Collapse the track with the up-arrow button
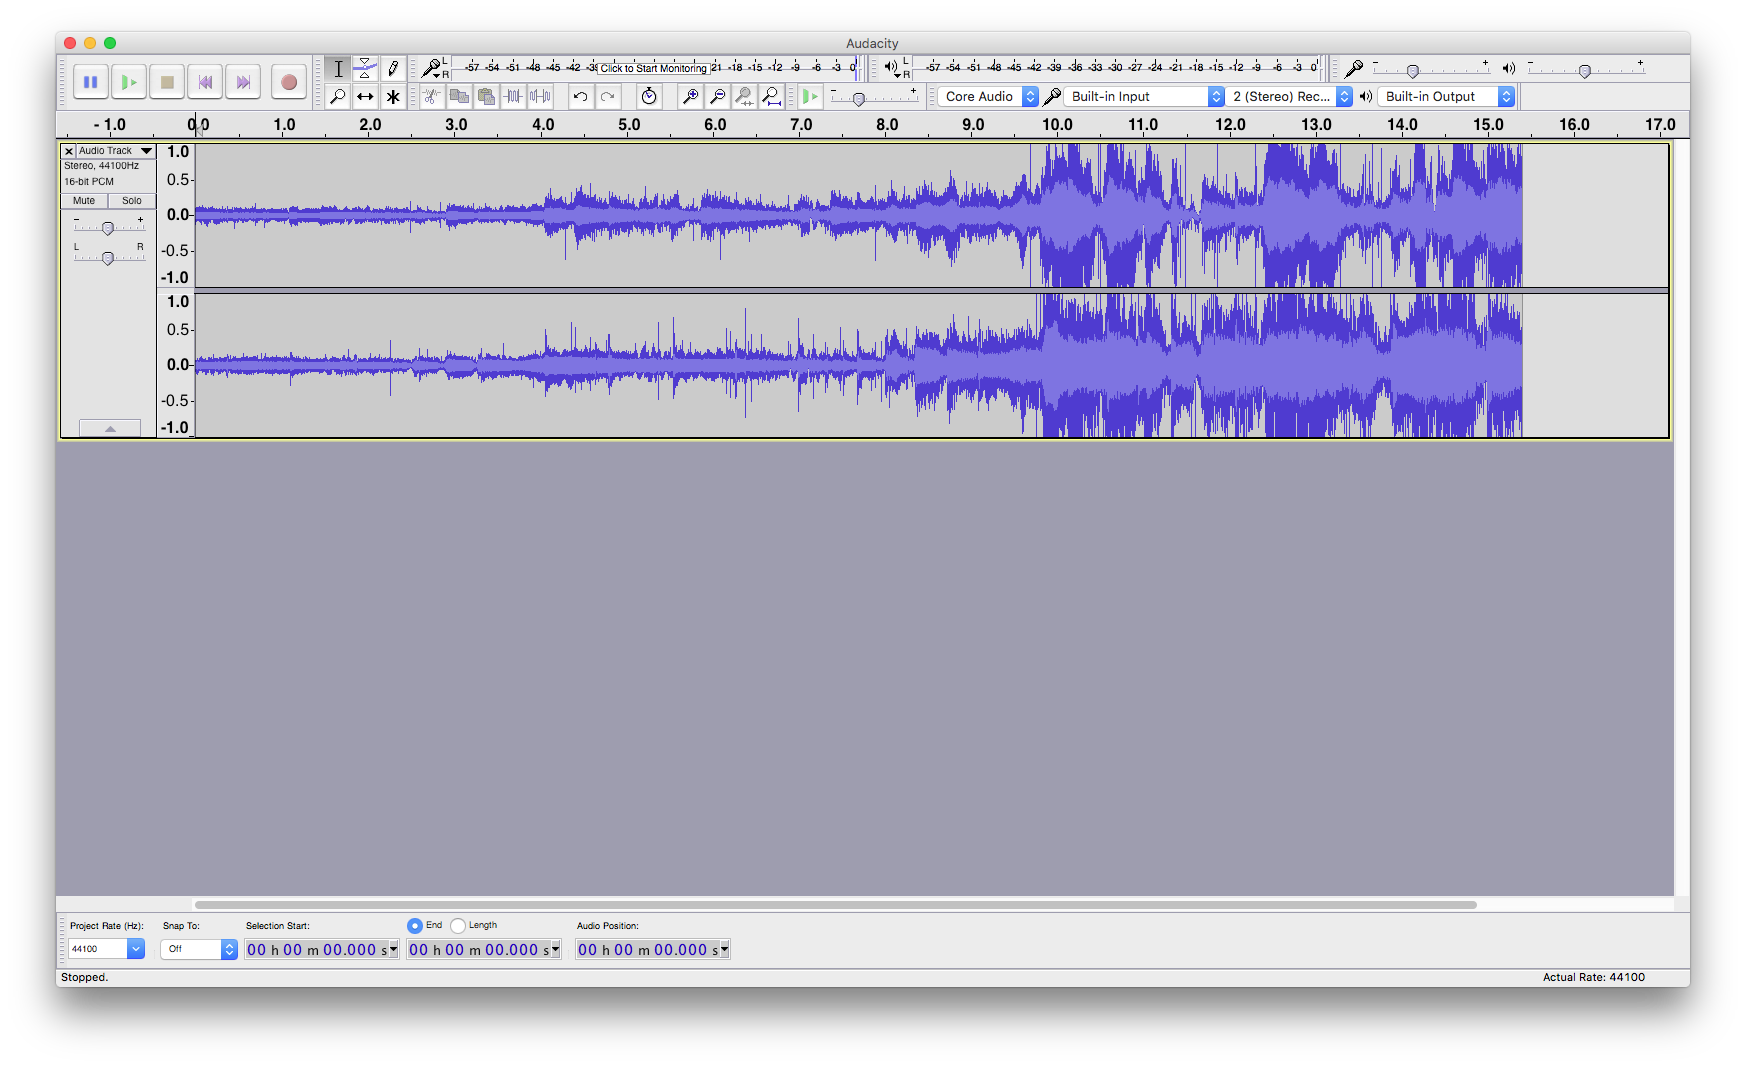Screen dimensions: 1746x1067 pyautogui.click(x=110, y=428)
